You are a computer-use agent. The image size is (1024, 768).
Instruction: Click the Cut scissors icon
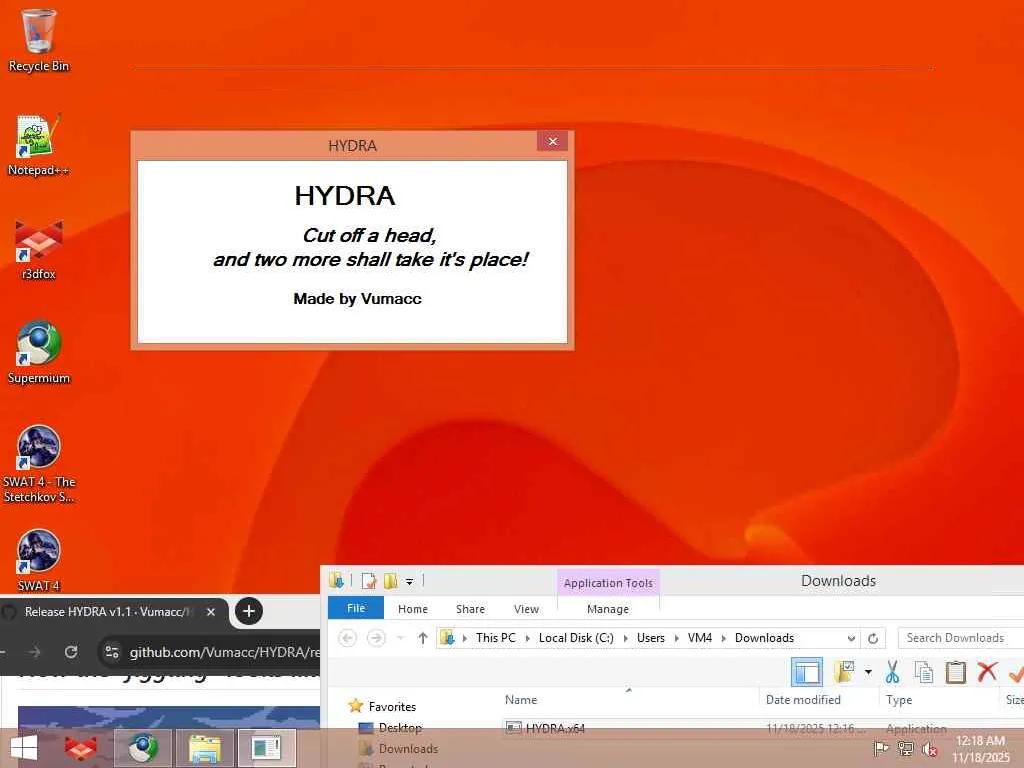pos(892,672)
